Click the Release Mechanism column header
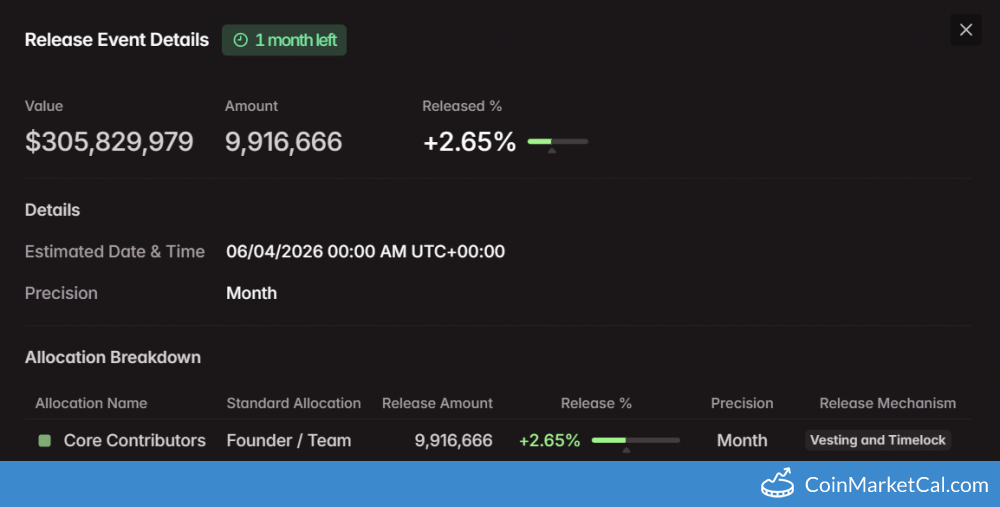Screen dimensions: 1000x507 (887, 403)
